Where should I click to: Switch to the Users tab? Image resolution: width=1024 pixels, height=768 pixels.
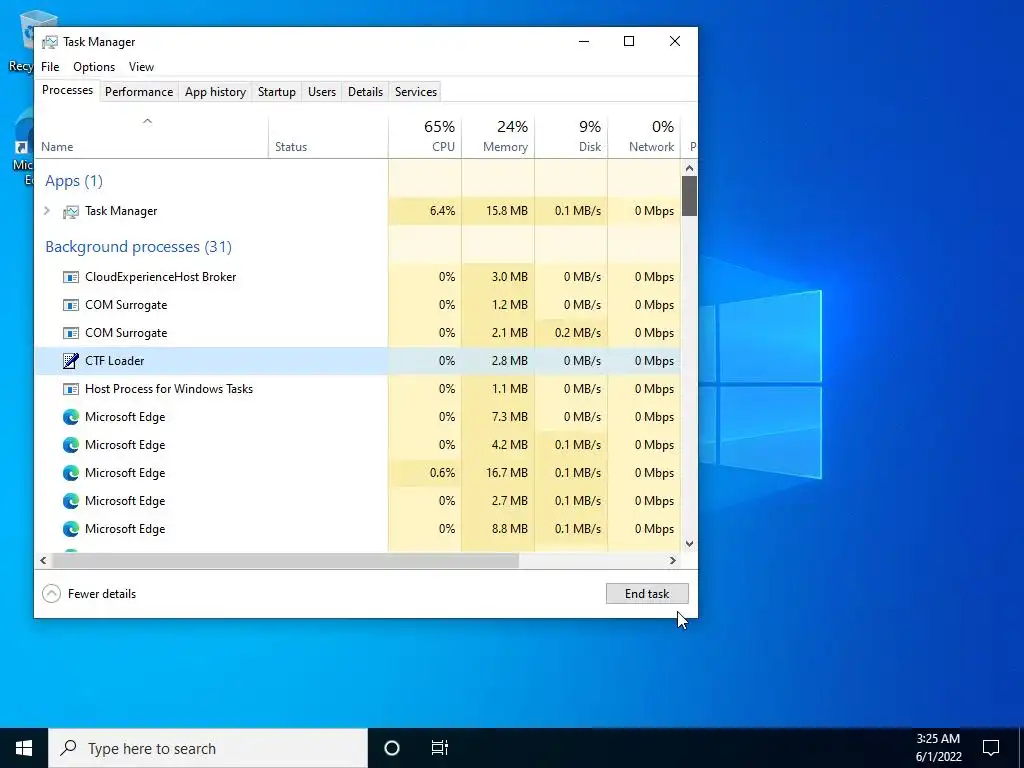322,92
